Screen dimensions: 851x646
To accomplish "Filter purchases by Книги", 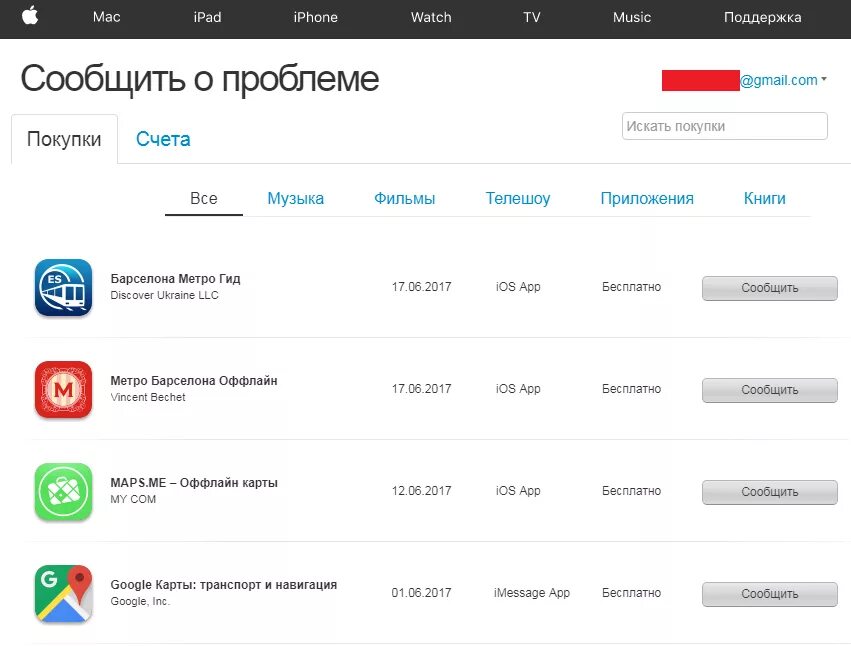I will pos(764,198).
